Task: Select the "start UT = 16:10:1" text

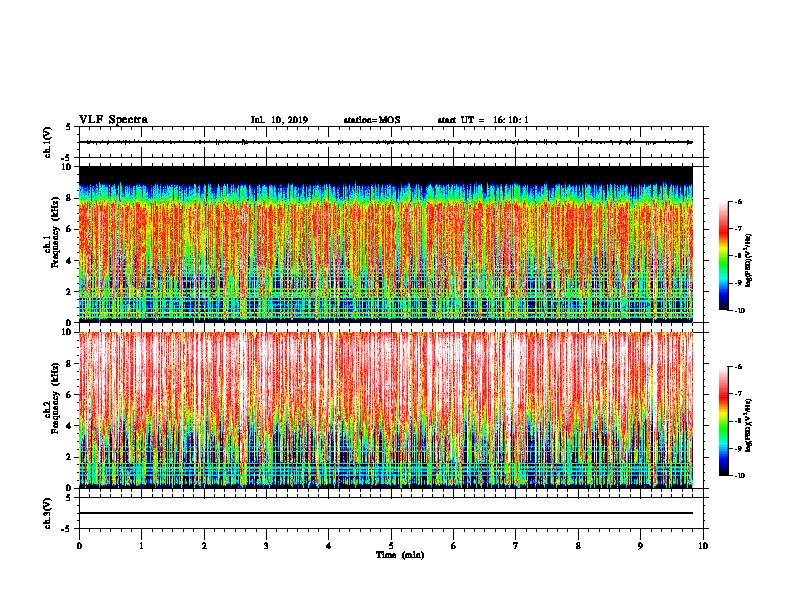Action: coord(483,120)
